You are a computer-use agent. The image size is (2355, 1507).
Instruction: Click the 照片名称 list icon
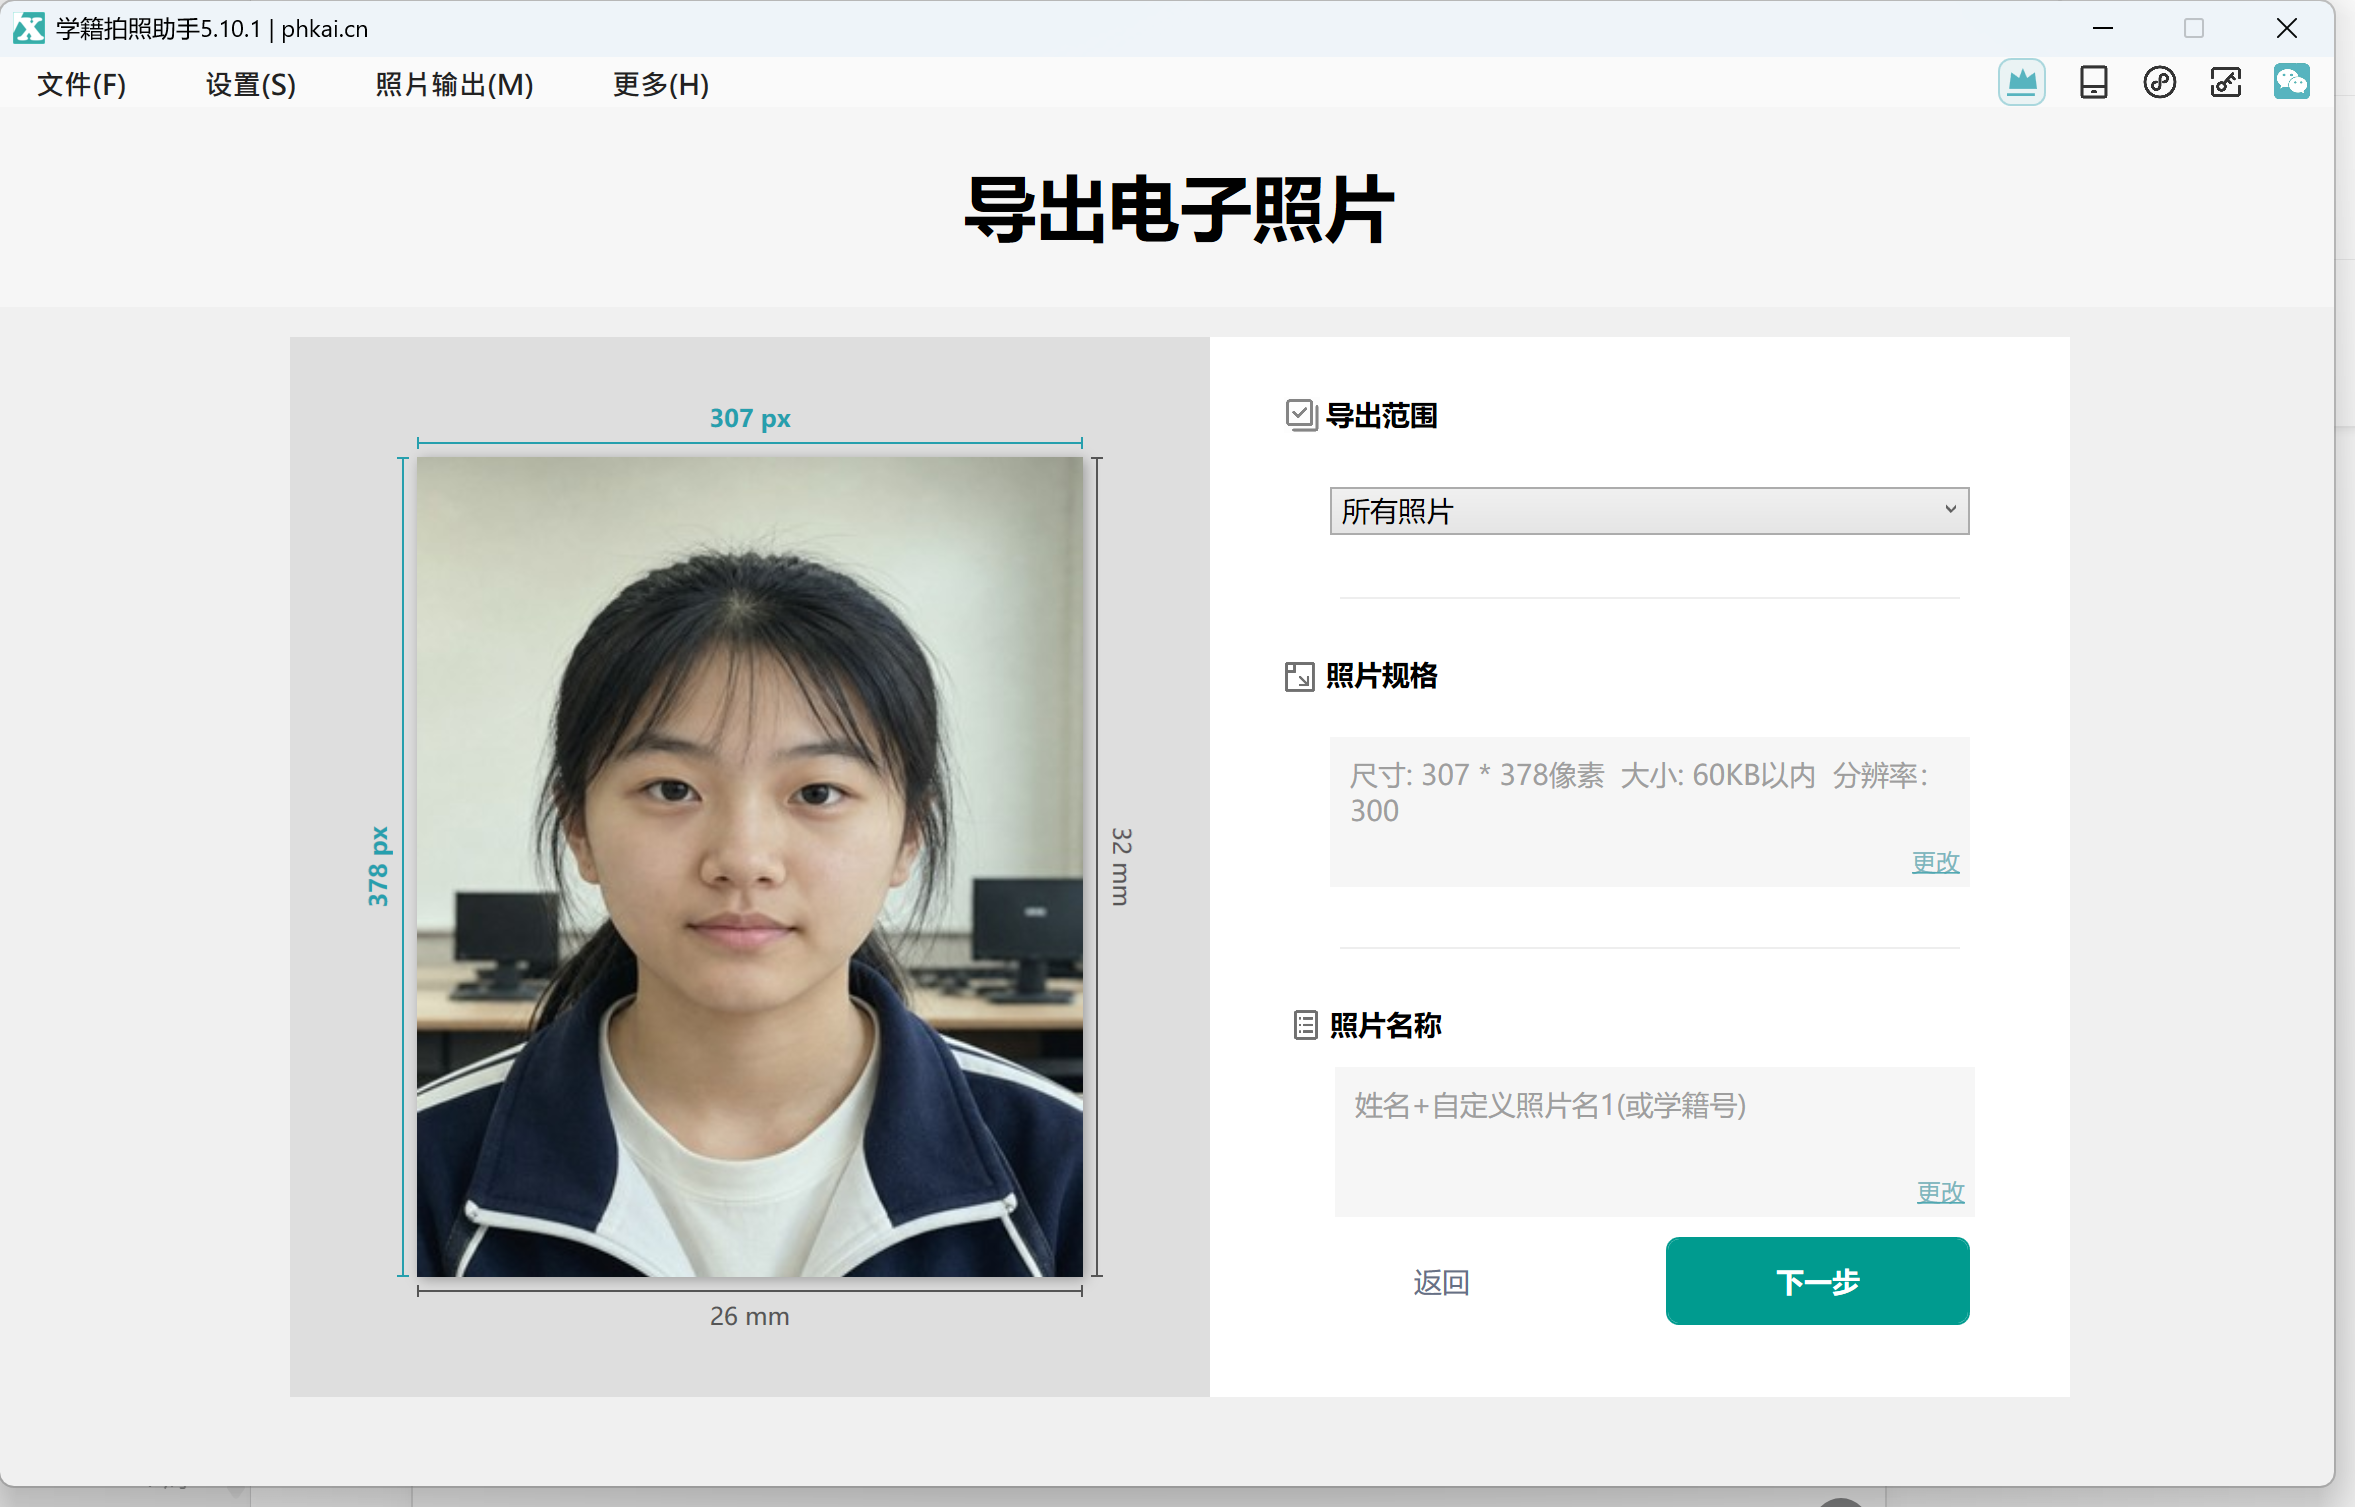coord(1305,1025)
